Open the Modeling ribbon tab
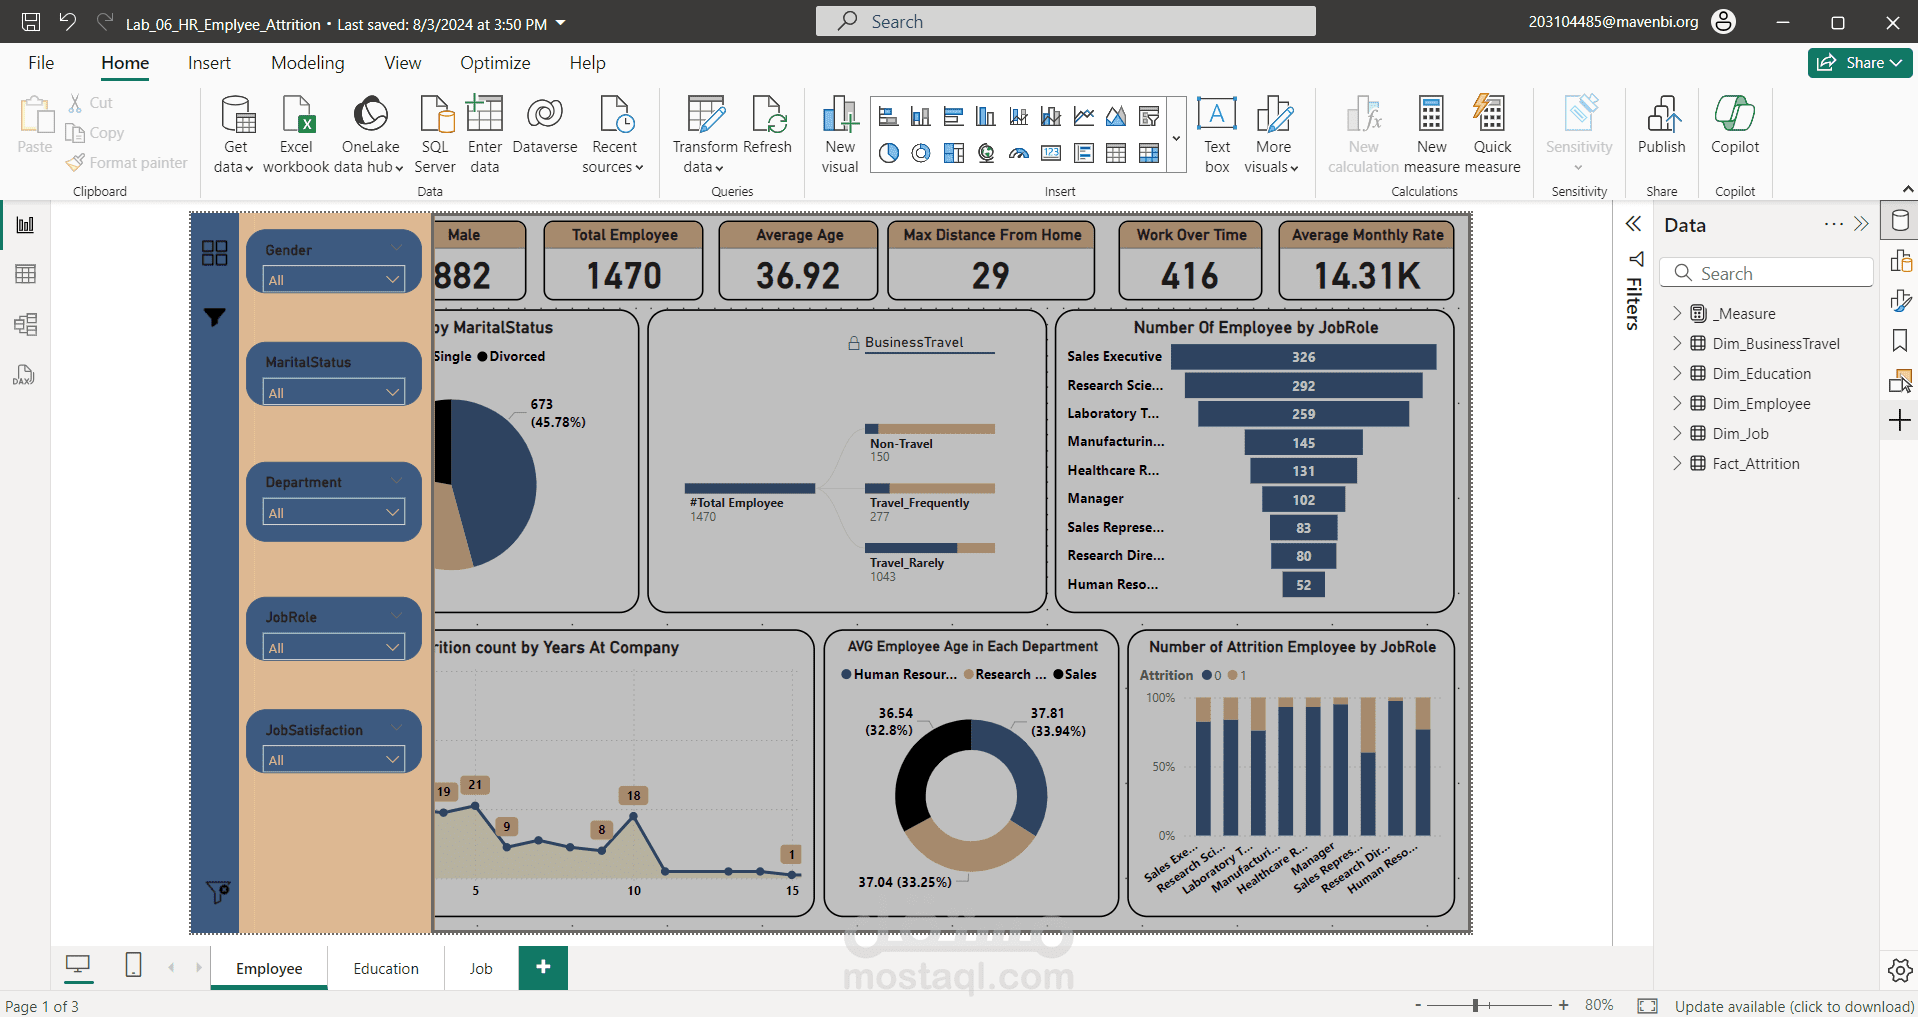The width and height of the screenshot is (1918, 1017). click(x=307, y=63)
